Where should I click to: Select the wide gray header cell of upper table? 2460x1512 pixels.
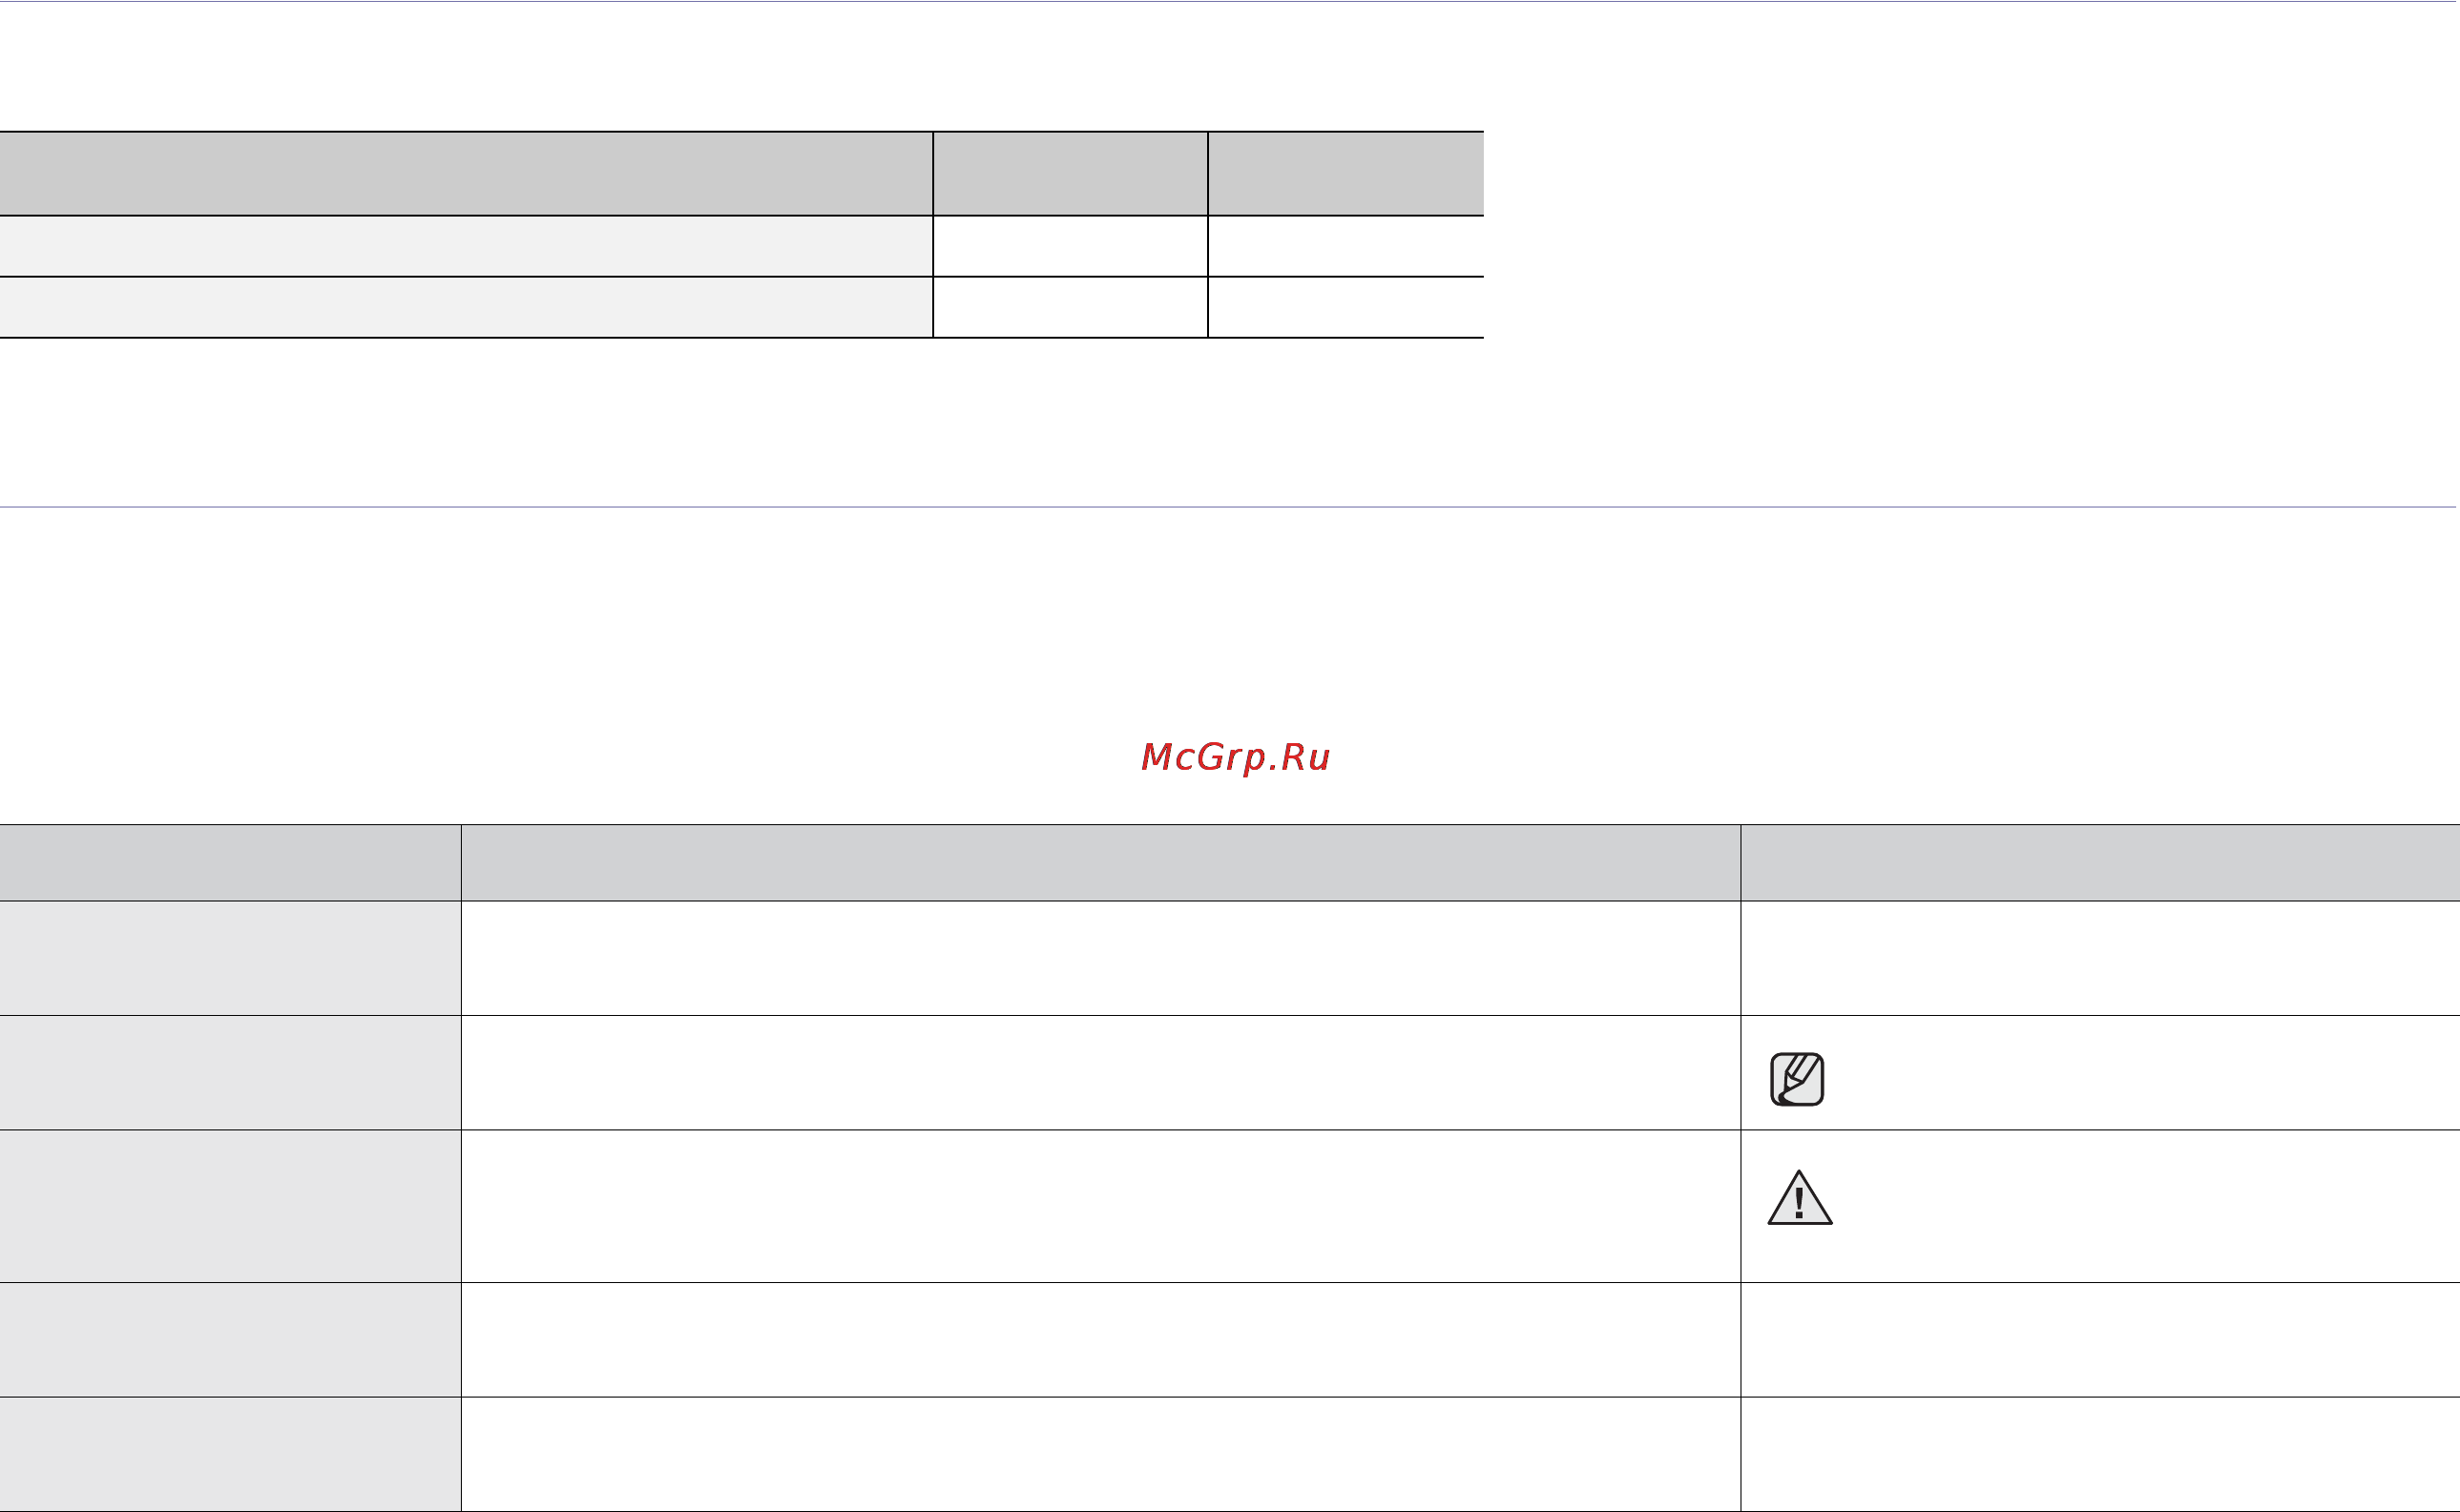point(466,173)
